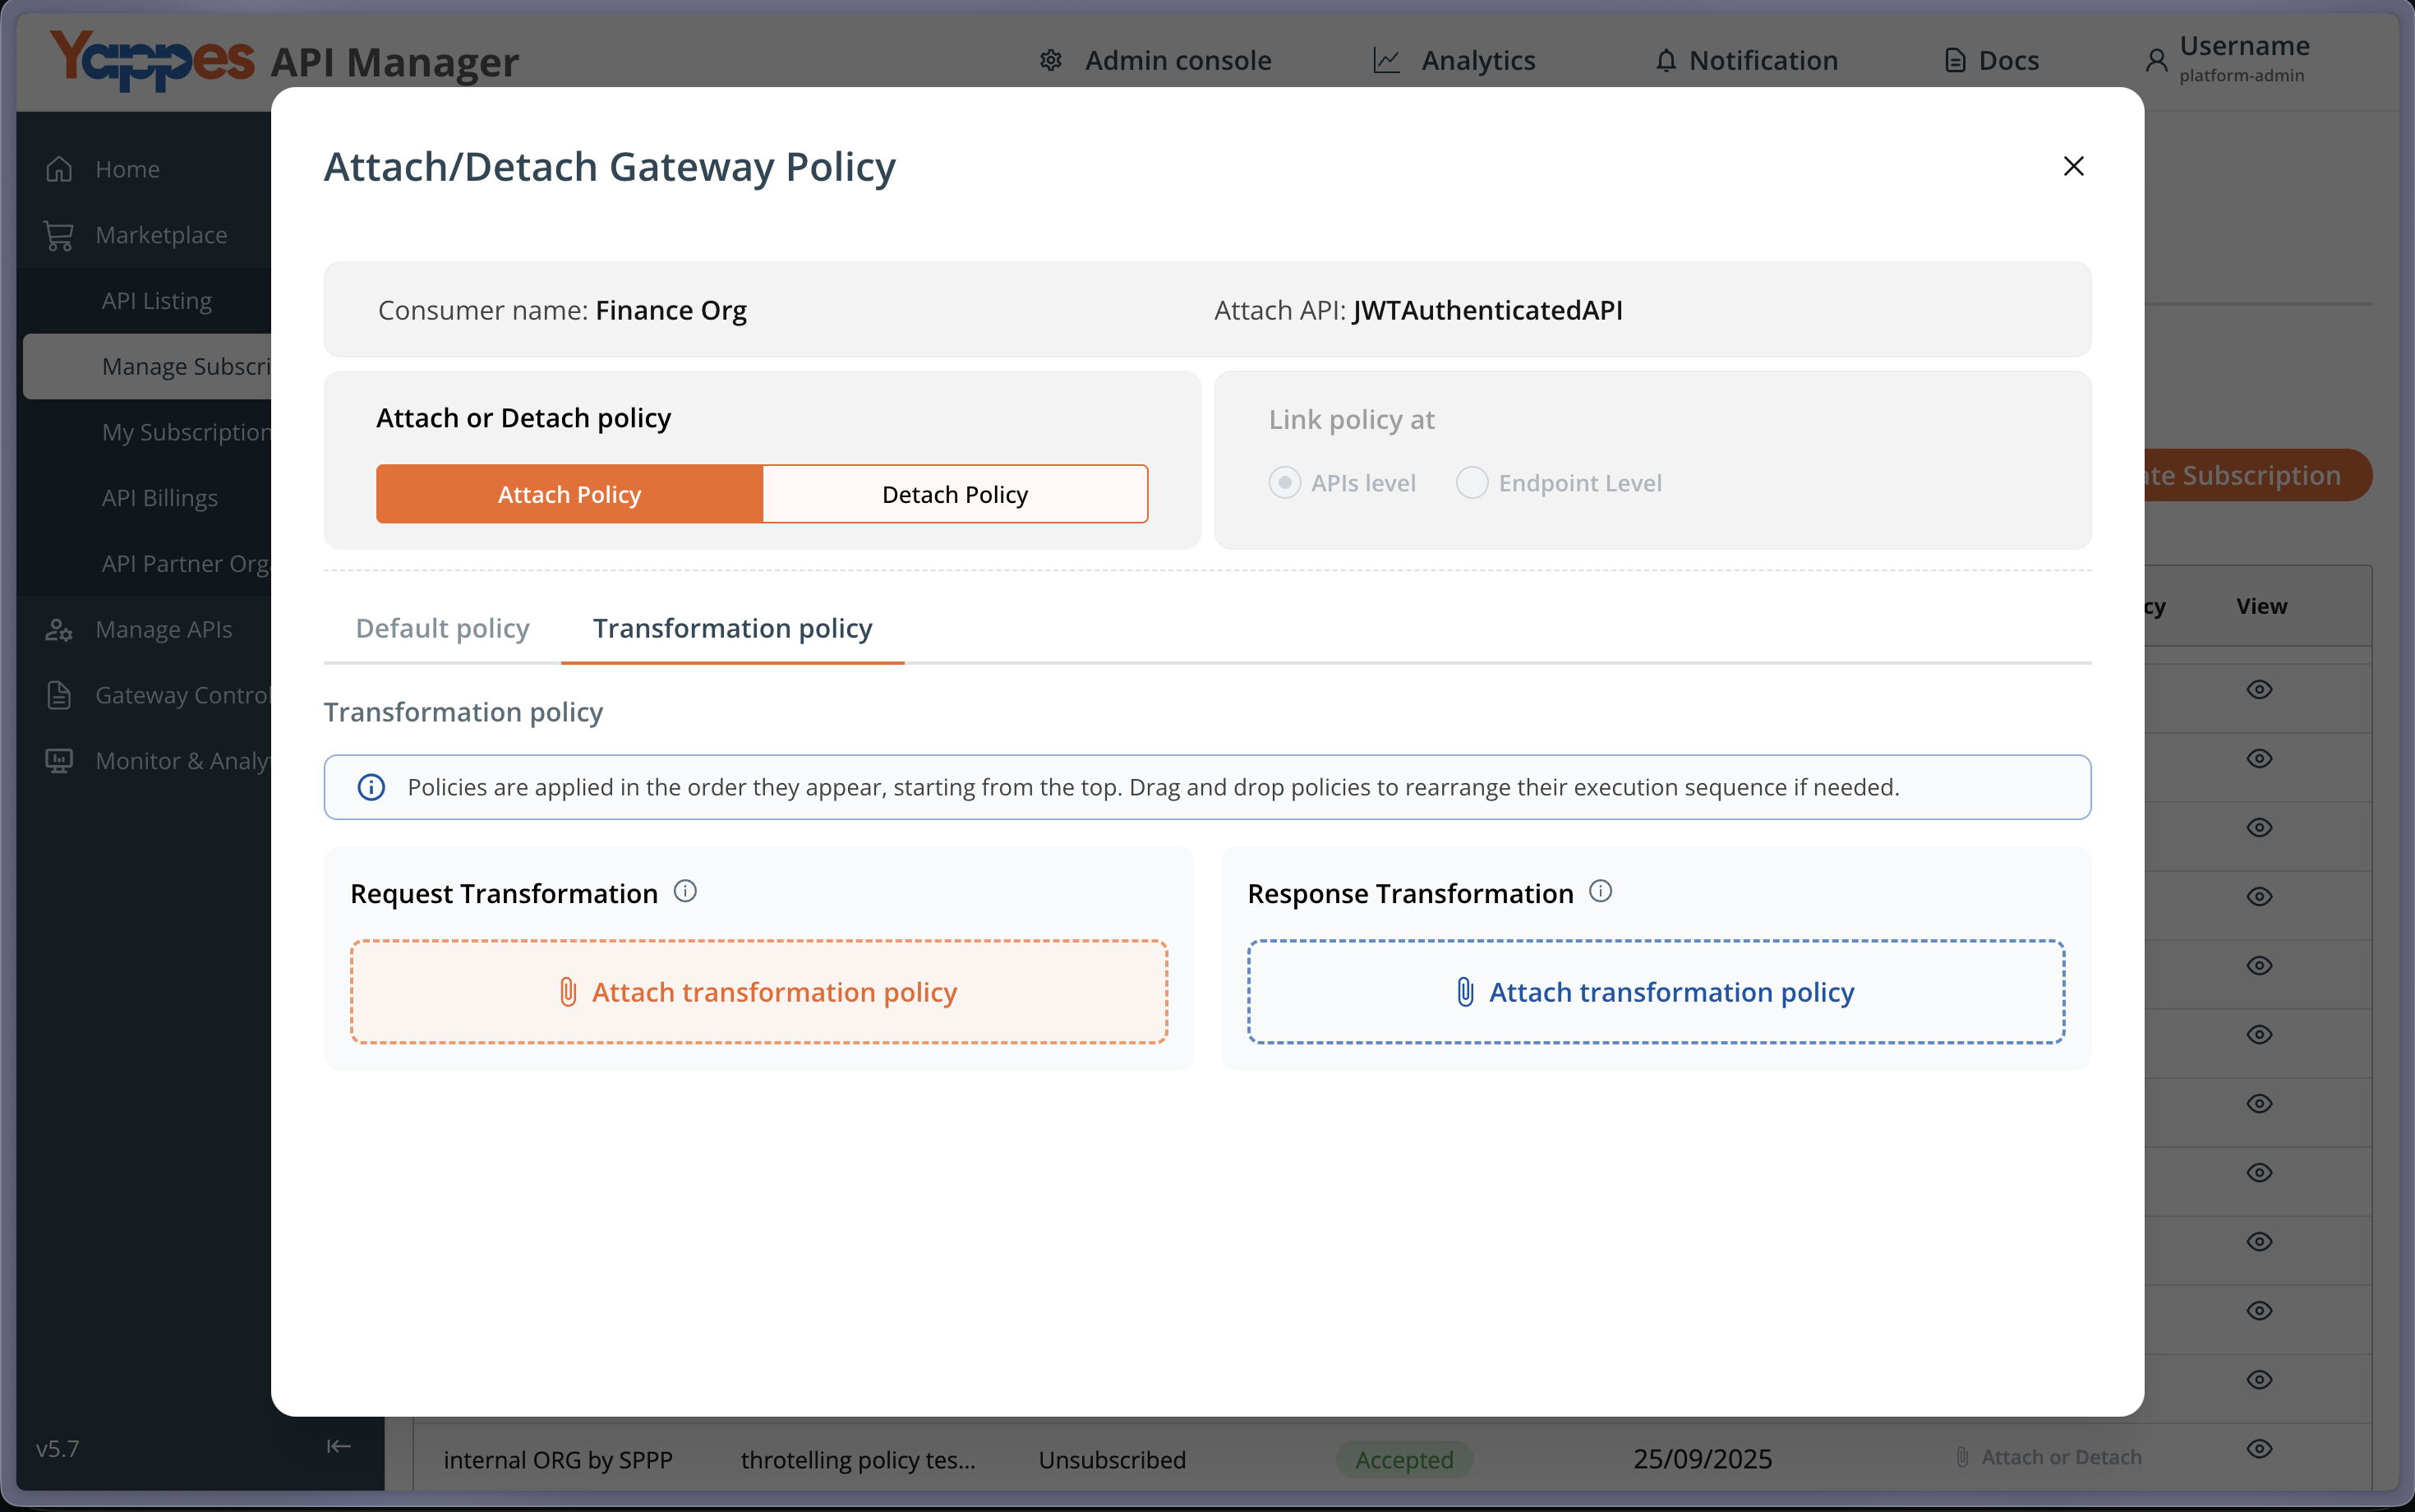The width and height of the screenshot is (2415, 1512).
Task: Close the Attach/Detach Gateway Policy dialog
Action: tap(2073, 166)
